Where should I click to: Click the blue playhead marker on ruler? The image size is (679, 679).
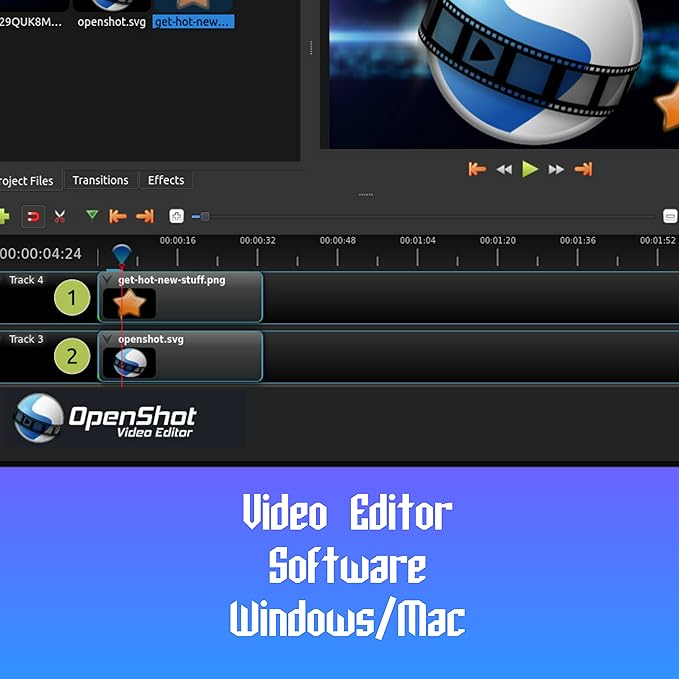click(x=122, y=253)
